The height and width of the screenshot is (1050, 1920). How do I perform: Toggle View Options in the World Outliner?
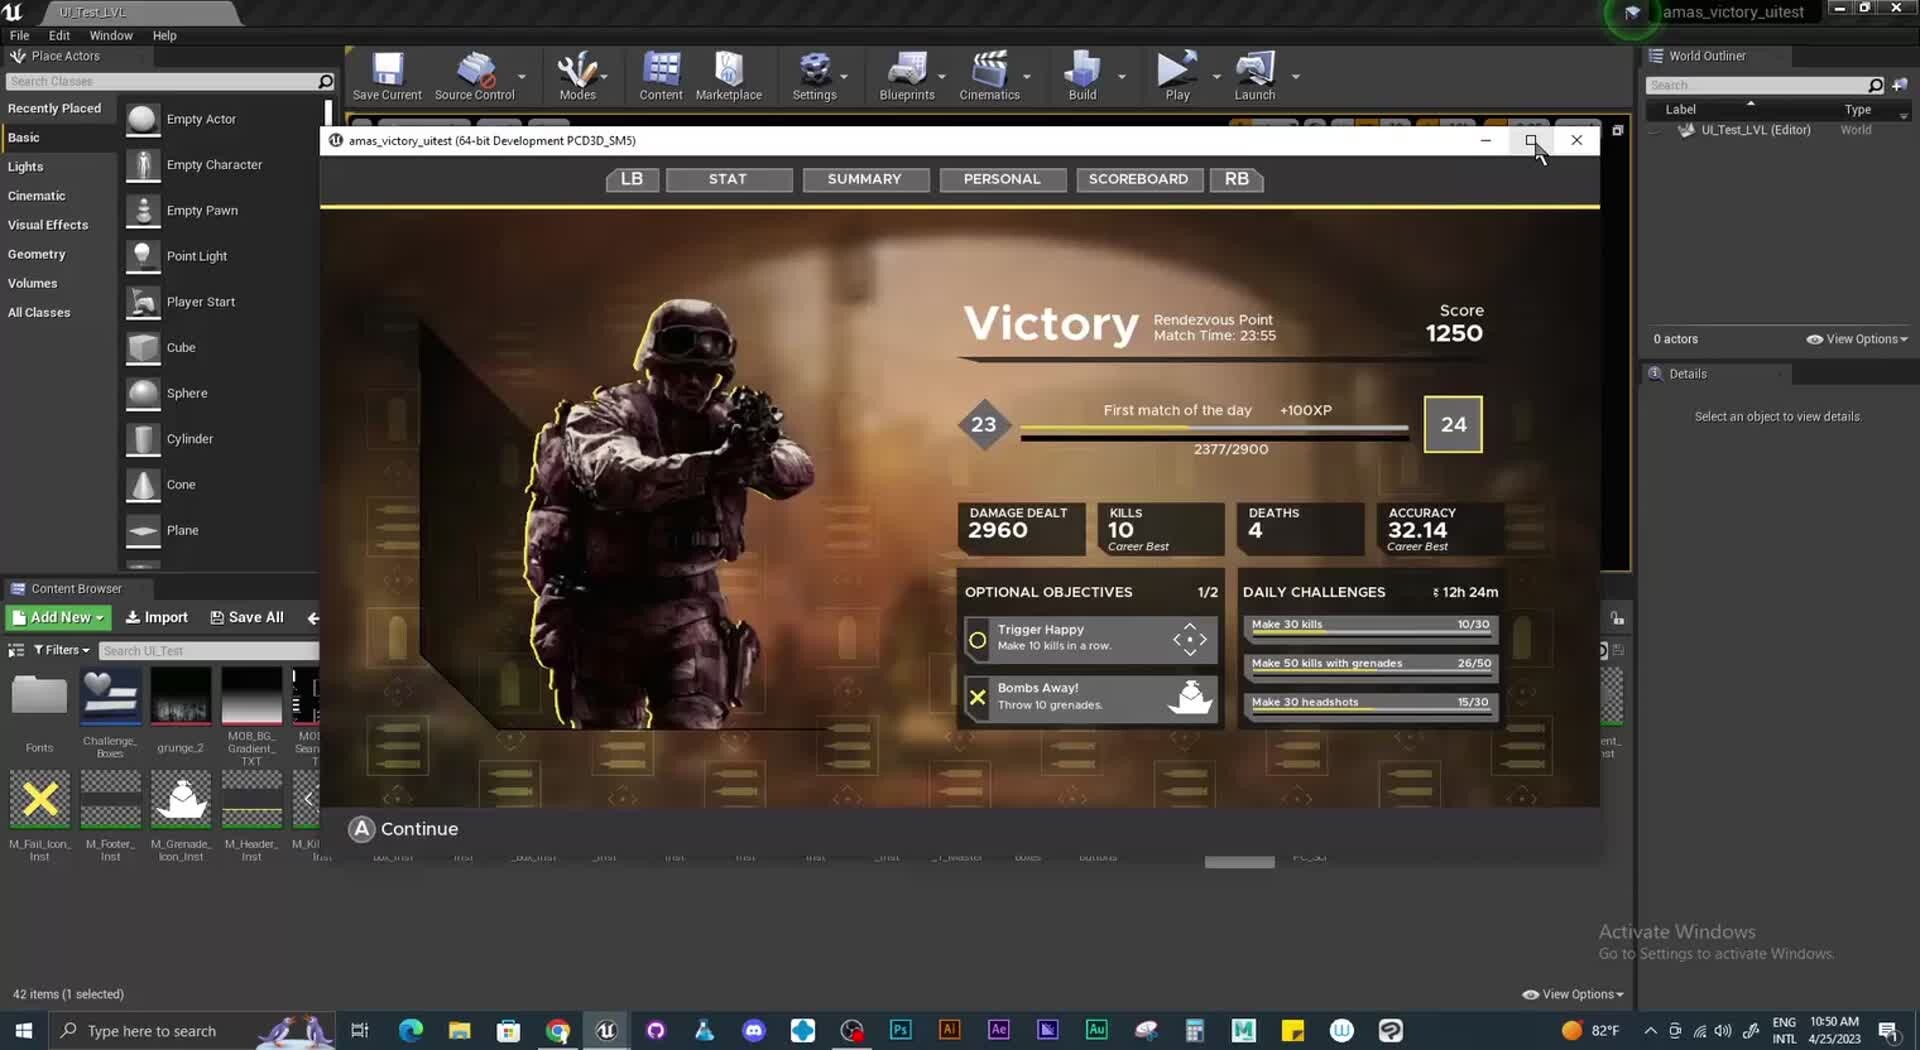click(x=1857, y=338)
